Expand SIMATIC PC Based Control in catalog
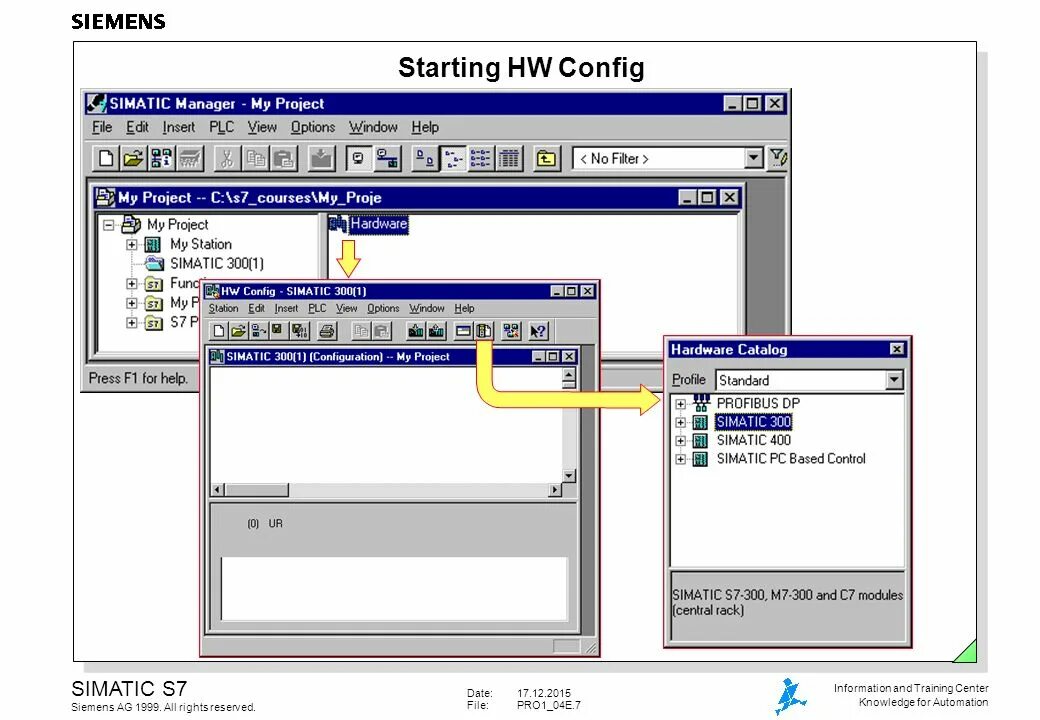 pos(680,459)
